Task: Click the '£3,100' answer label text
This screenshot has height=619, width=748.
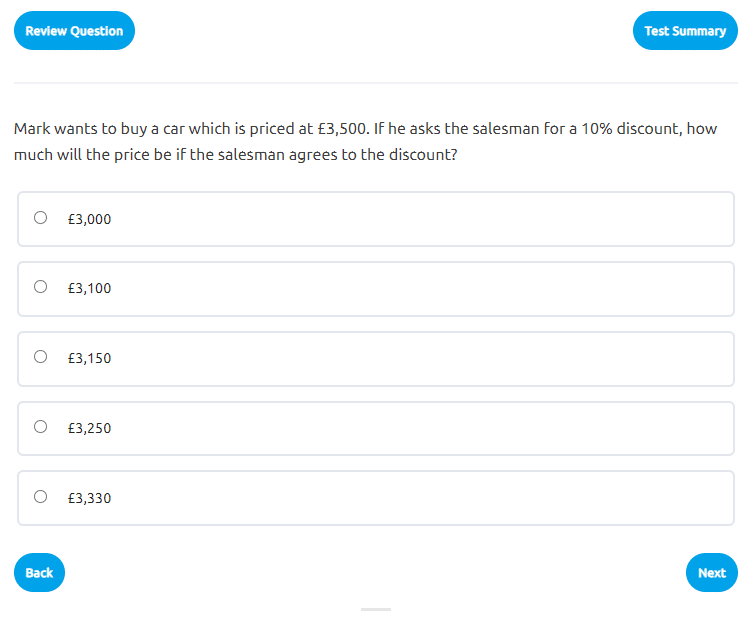Action: click(89, 289)
